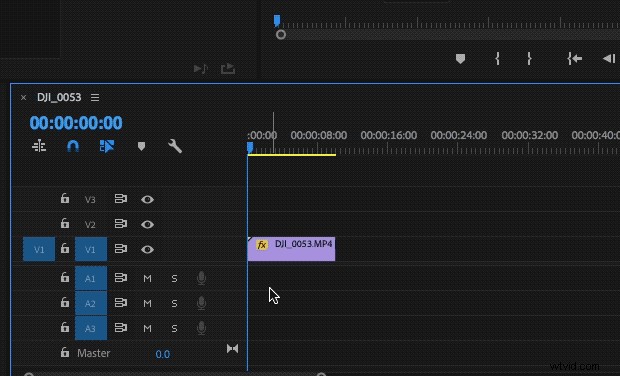620x376 pixels.
Task: Click the nest sequences insert icon
Action: click(39, 146)
